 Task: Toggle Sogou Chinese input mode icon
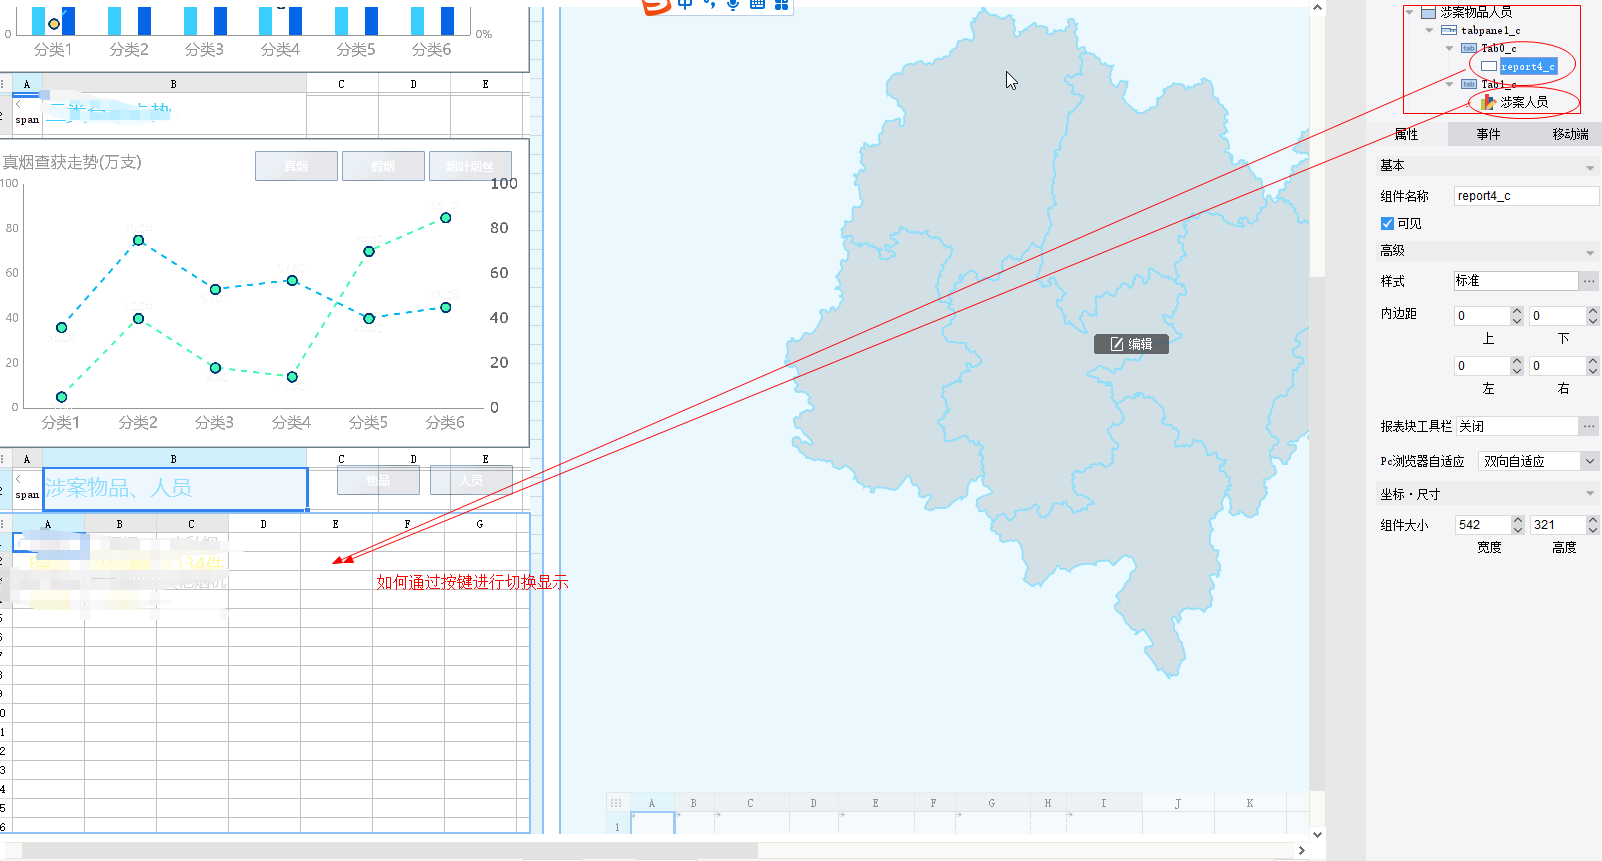click(685, 4)
